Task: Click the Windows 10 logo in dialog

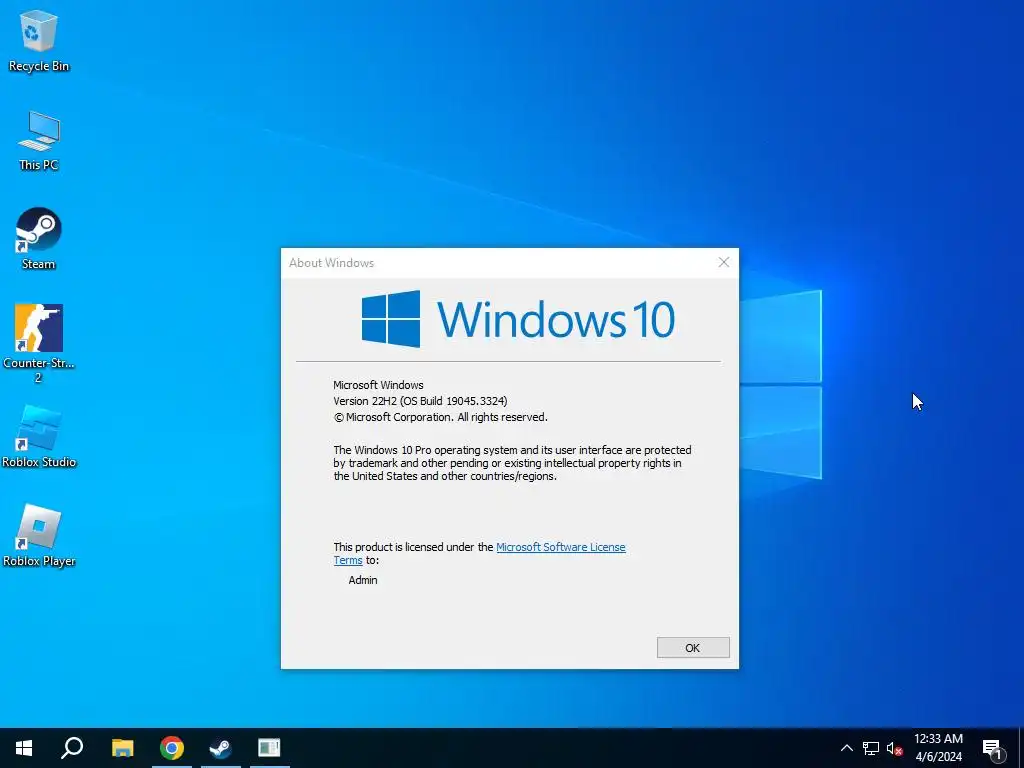Action: click(x=518, y=319)
